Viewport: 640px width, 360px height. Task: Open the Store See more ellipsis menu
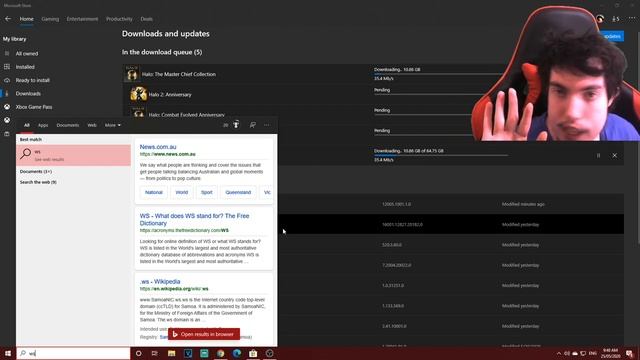click(632, 19)
